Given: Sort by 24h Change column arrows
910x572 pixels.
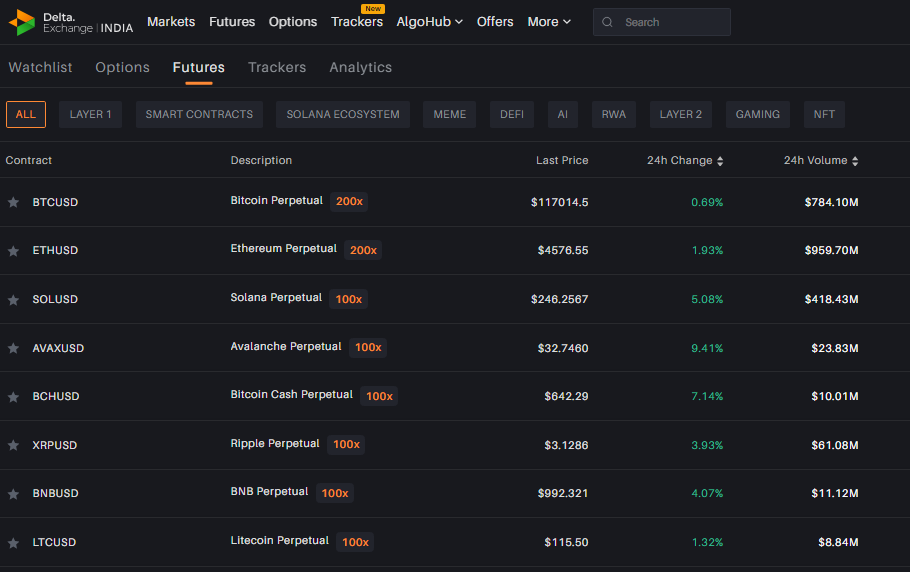Looking at the screenshot, I should pyautogui.click(x=720, y=161).
